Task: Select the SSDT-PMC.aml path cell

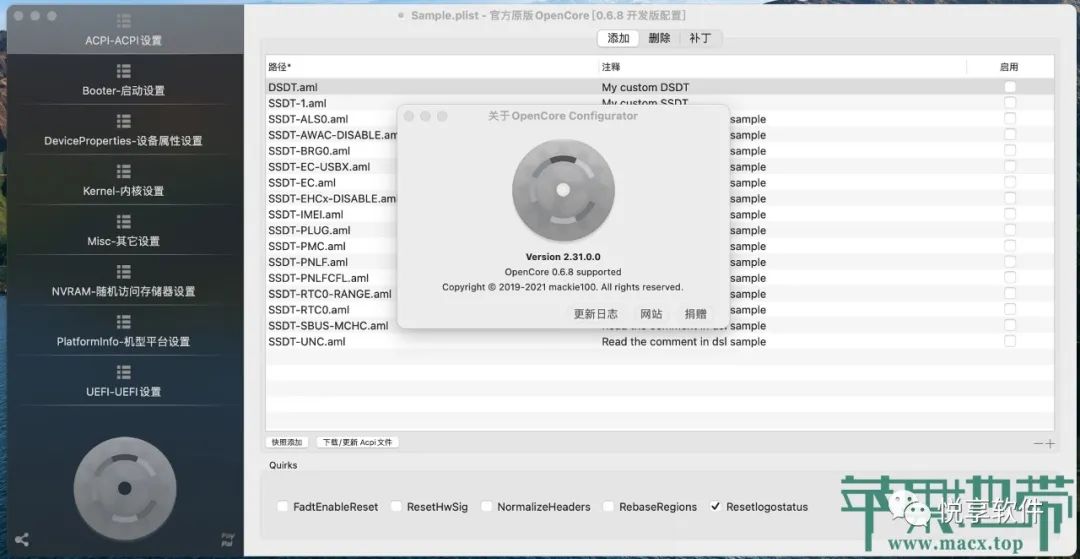Action: click(307, 246)
